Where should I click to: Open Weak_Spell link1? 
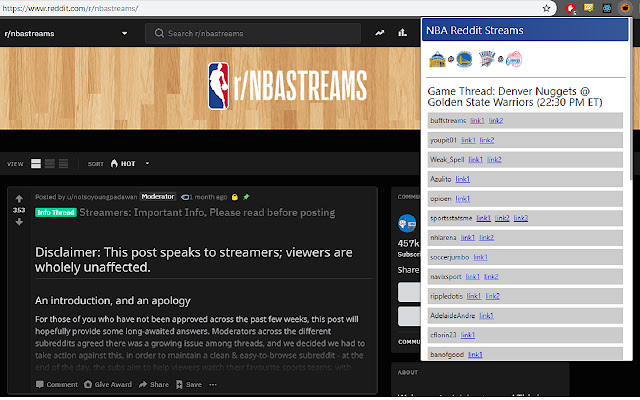(476, 160)
